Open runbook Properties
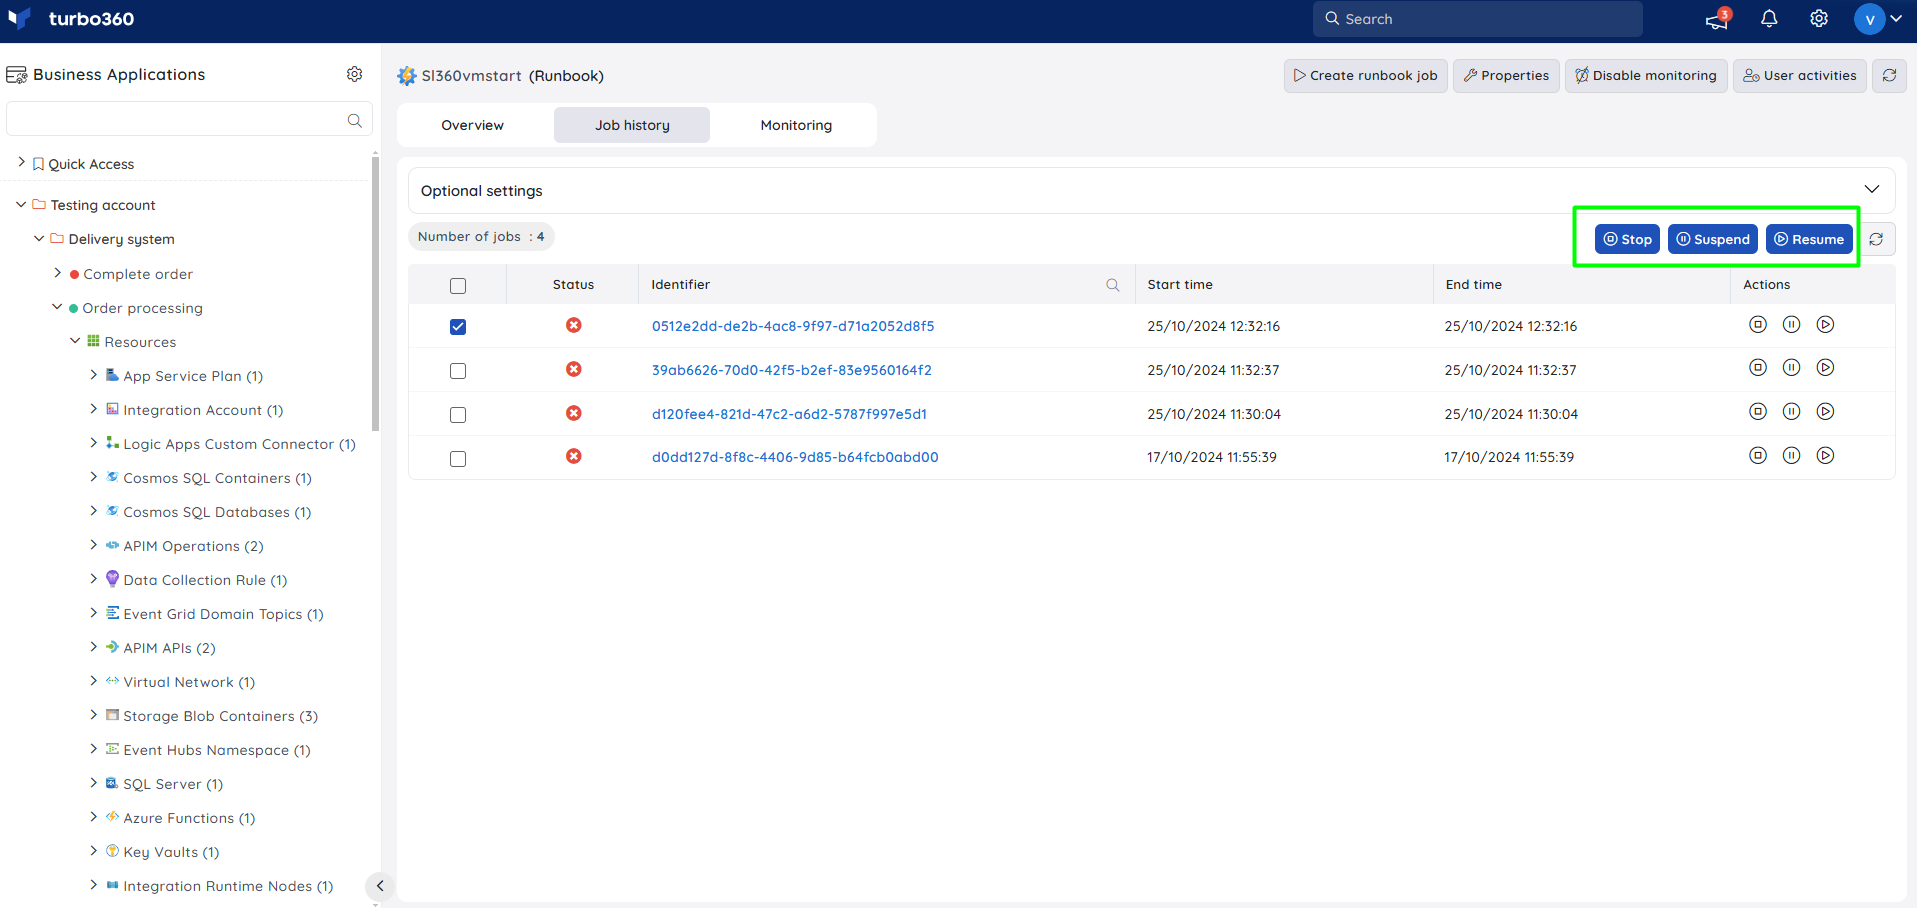Screen dimensions: 1917x908 (1506, 75)
